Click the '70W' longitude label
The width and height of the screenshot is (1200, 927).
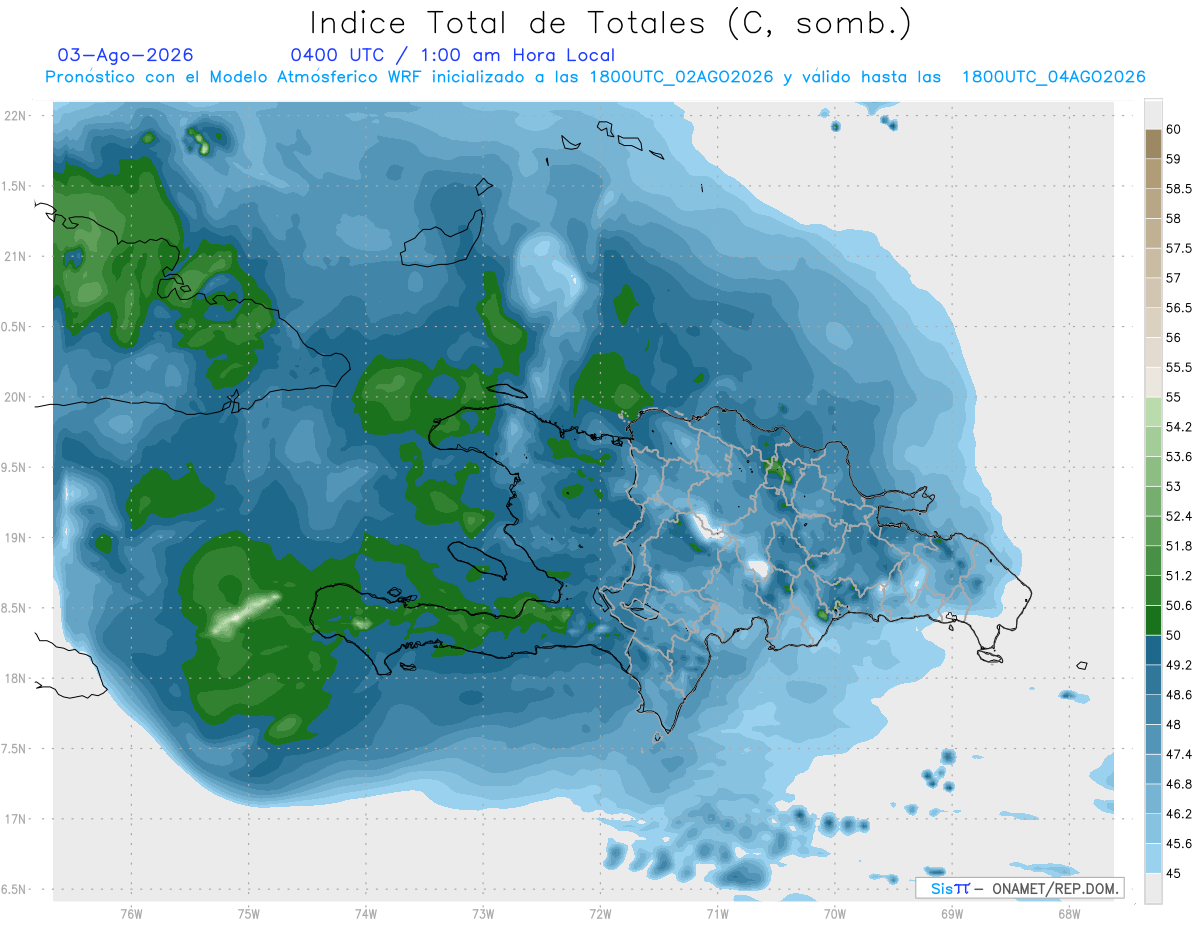pyautogui.click(x=835, y=914)
